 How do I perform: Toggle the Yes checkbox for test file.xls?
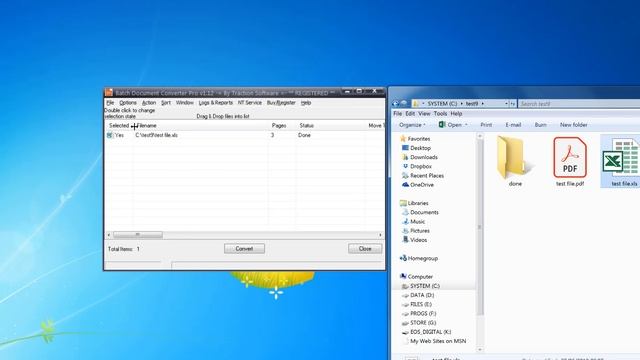tap(109, 135)
